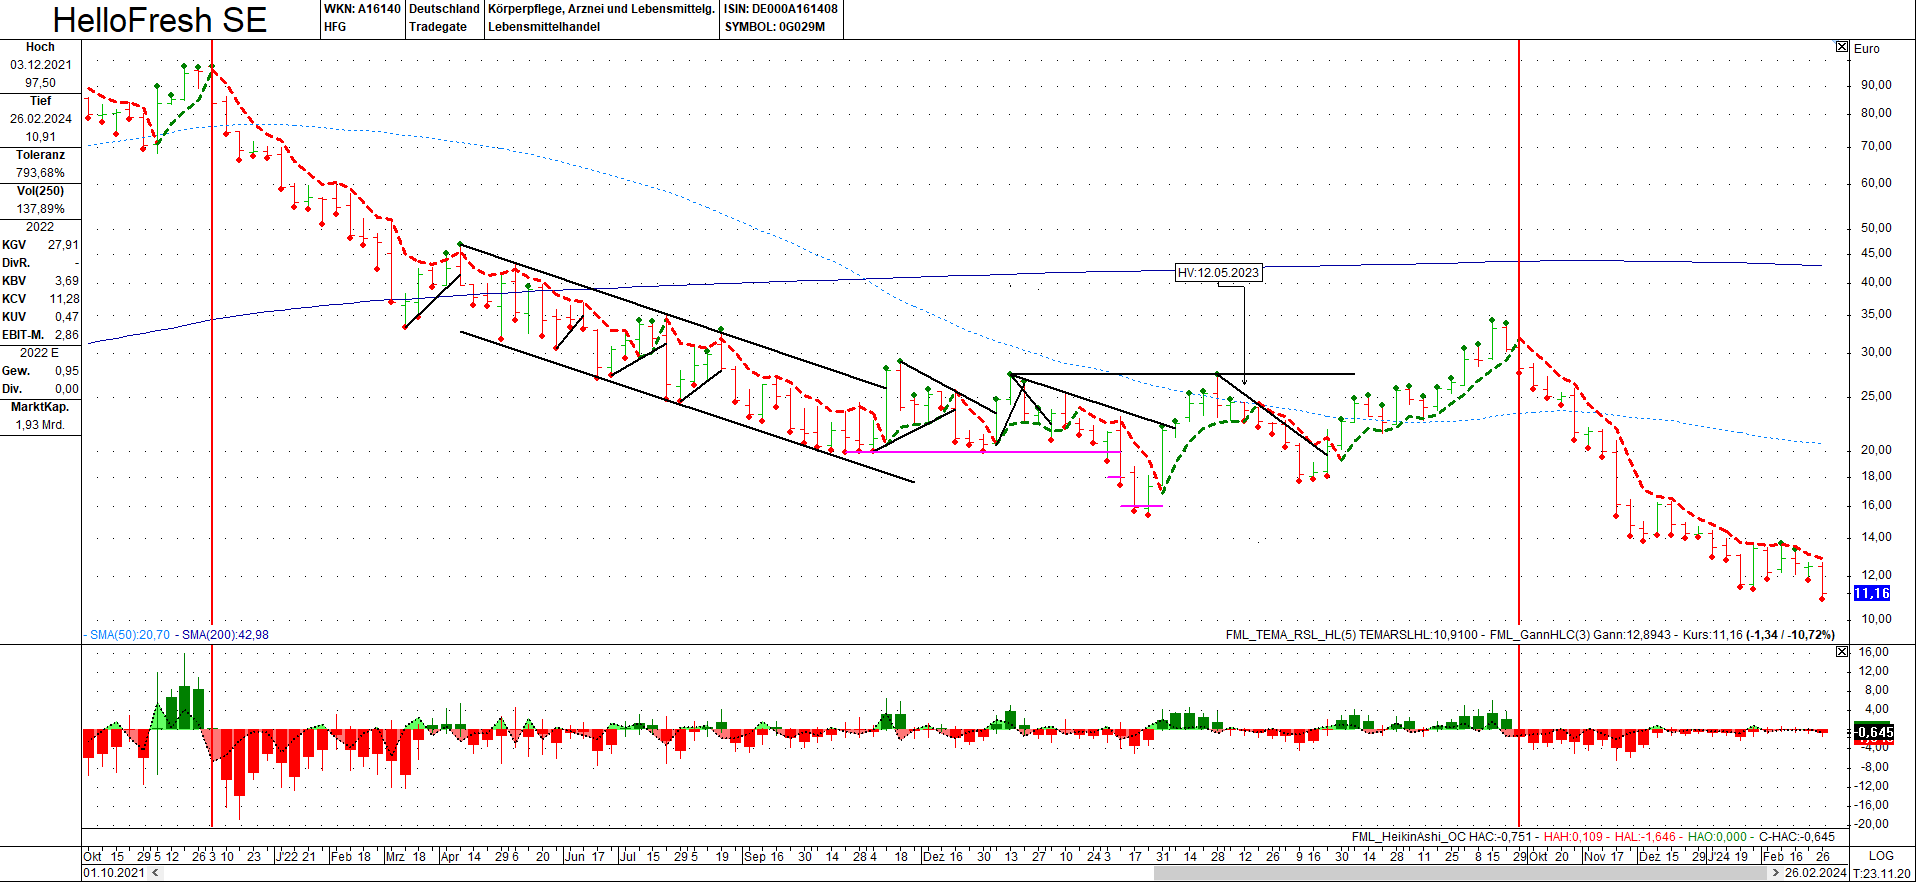The image size is (1916, 882).
Task: Click the Toleranz label
Action: click(40, 155)
